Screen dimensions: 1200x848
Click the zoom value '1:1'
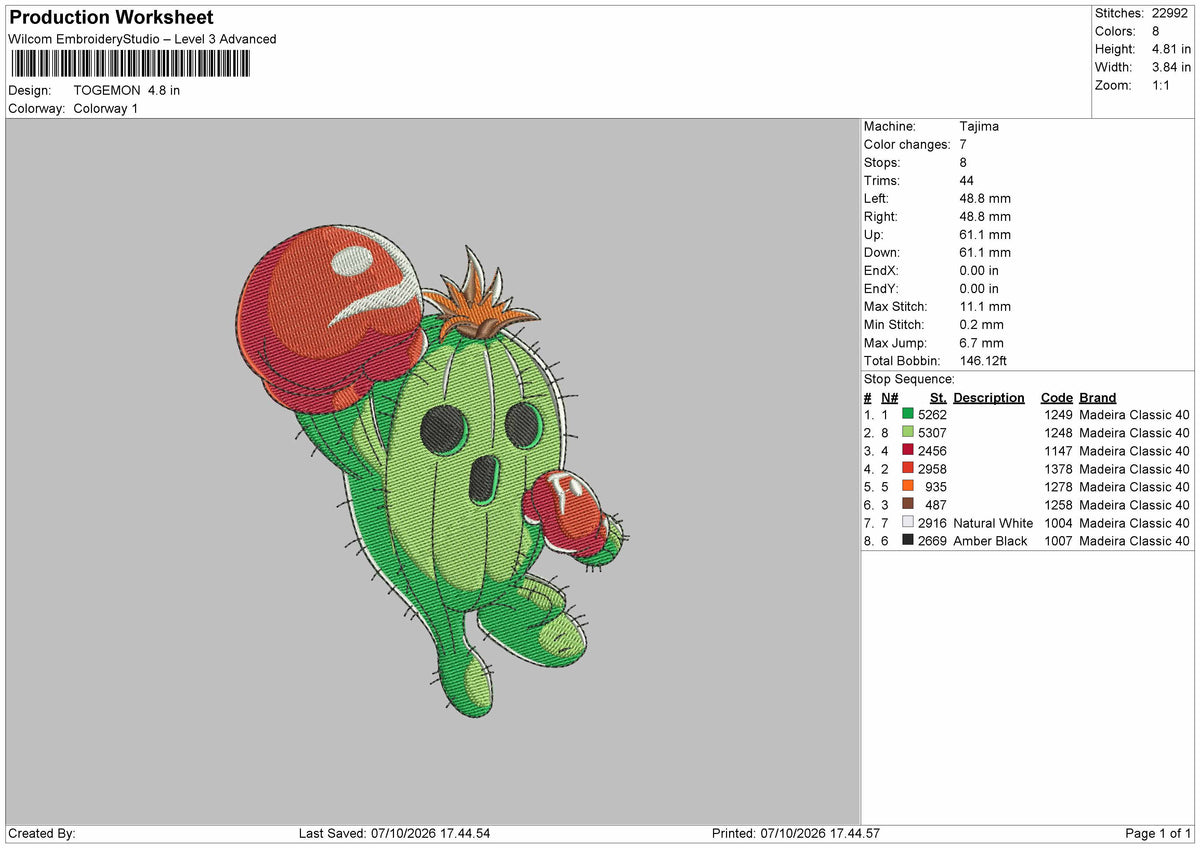(x=1161, y=85)
